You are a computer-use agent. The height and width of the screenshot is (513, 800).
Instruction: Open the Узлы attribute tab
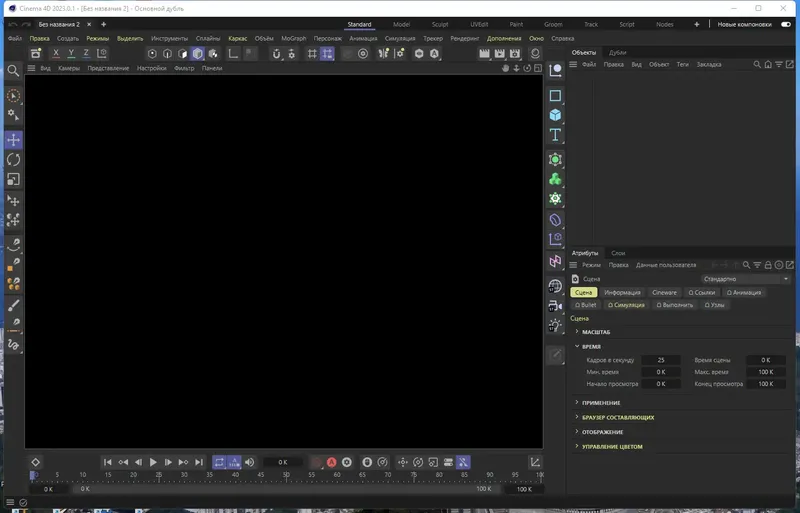pos(714,305)
